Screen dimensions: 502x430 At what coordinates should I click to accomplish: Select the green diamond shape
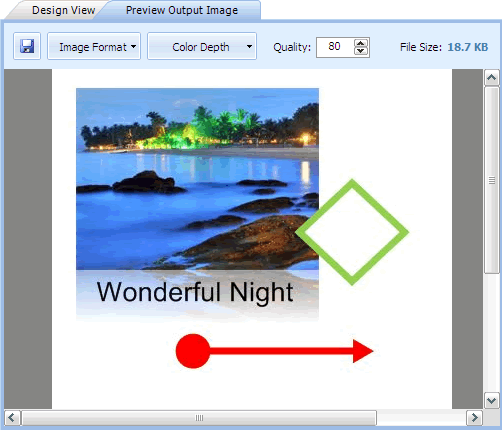[x=352, y=232]
